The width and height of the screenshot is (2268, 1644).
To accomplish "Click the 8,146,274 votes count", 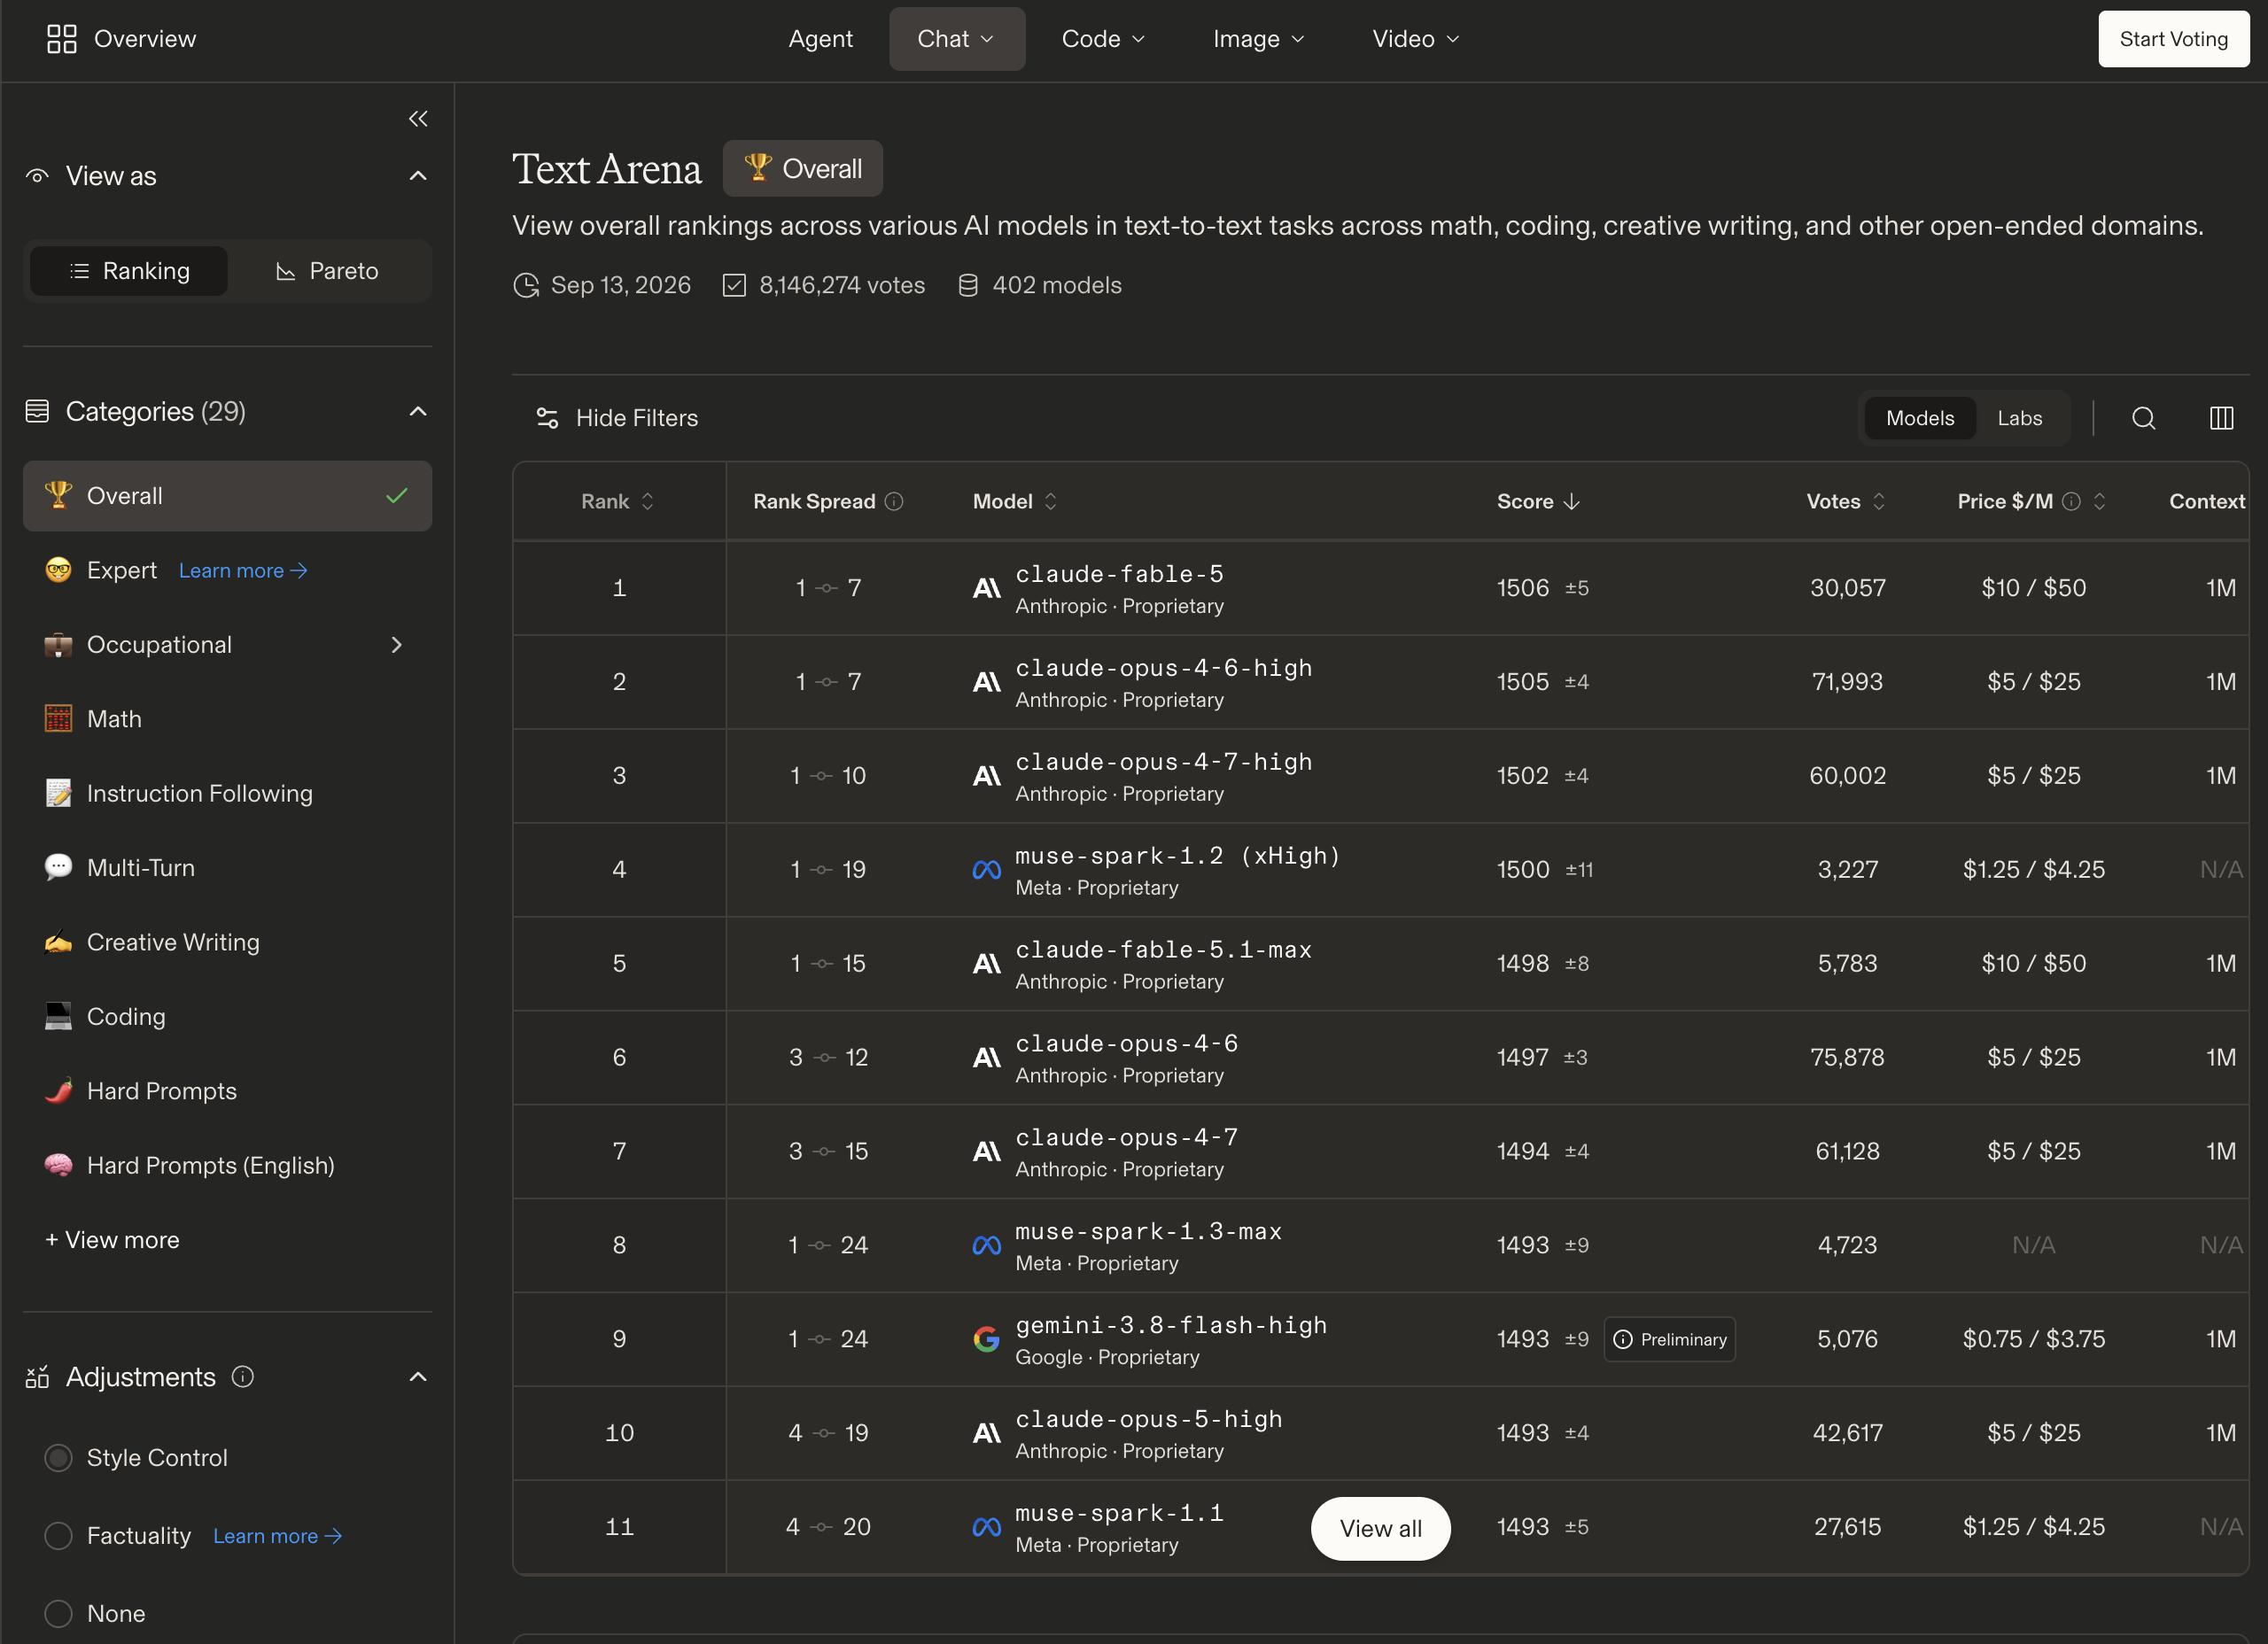I will point(842,285).
